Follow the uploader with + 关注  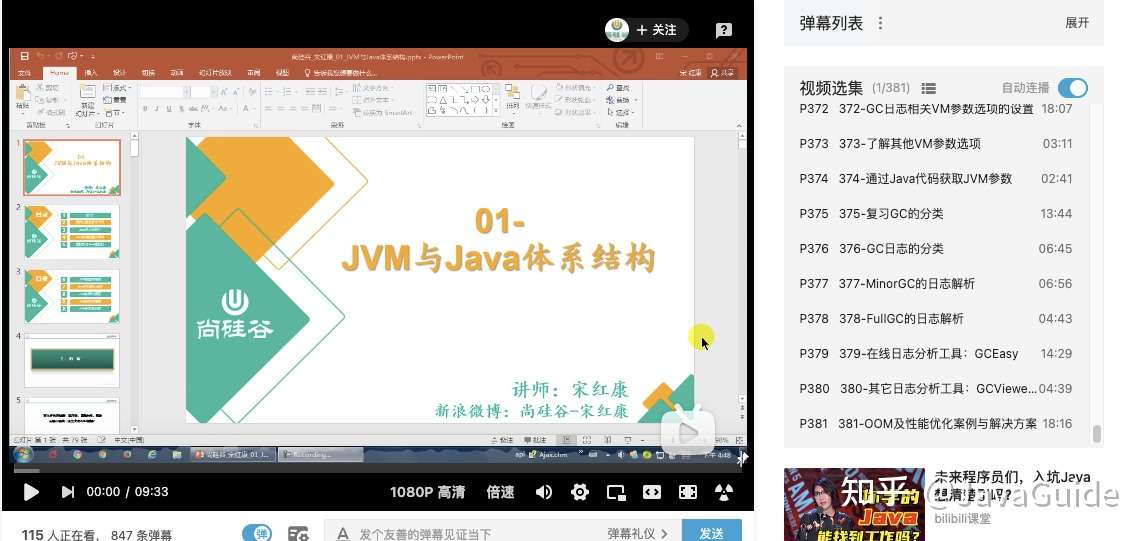657,30
